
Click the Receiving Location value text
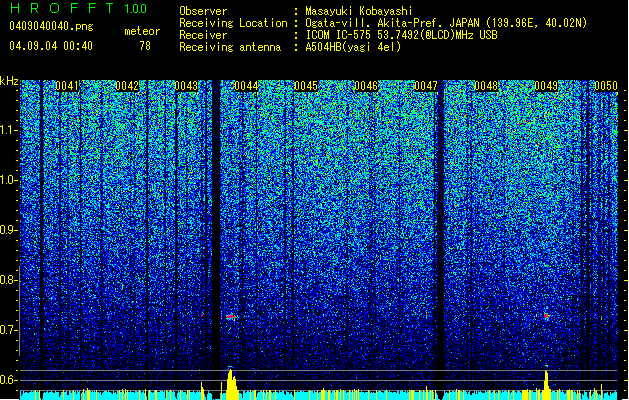click(x=446, y=23)
